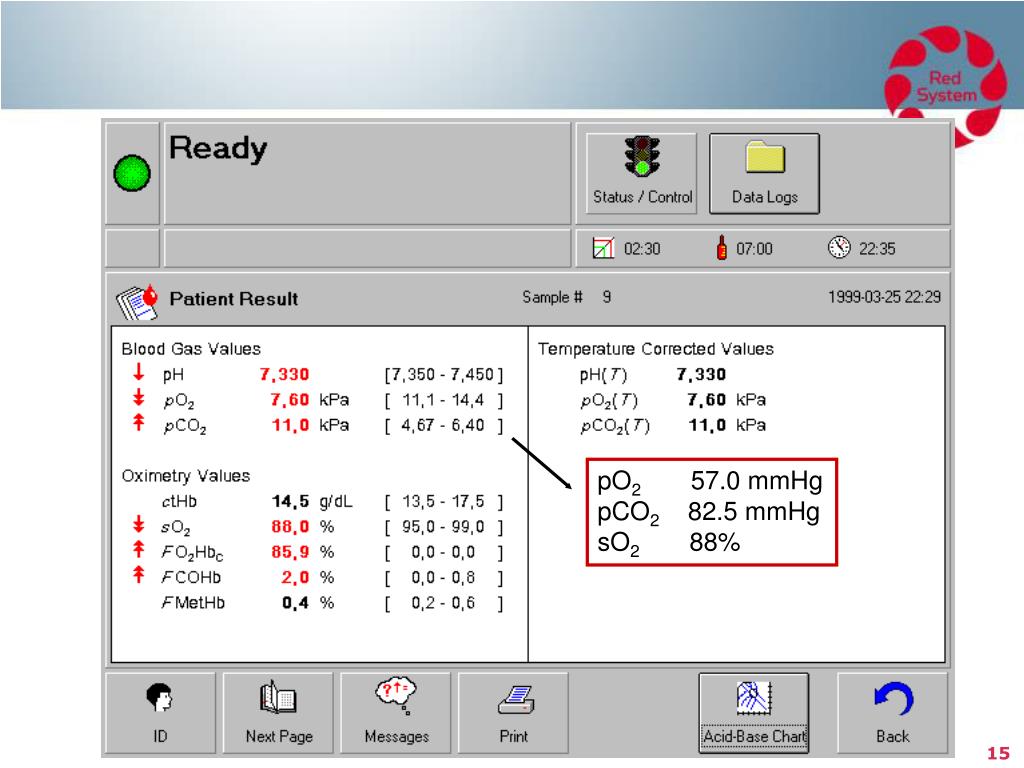Print the patient result
This screenshot has height=768, width=1024.
[x=513, y=710]
